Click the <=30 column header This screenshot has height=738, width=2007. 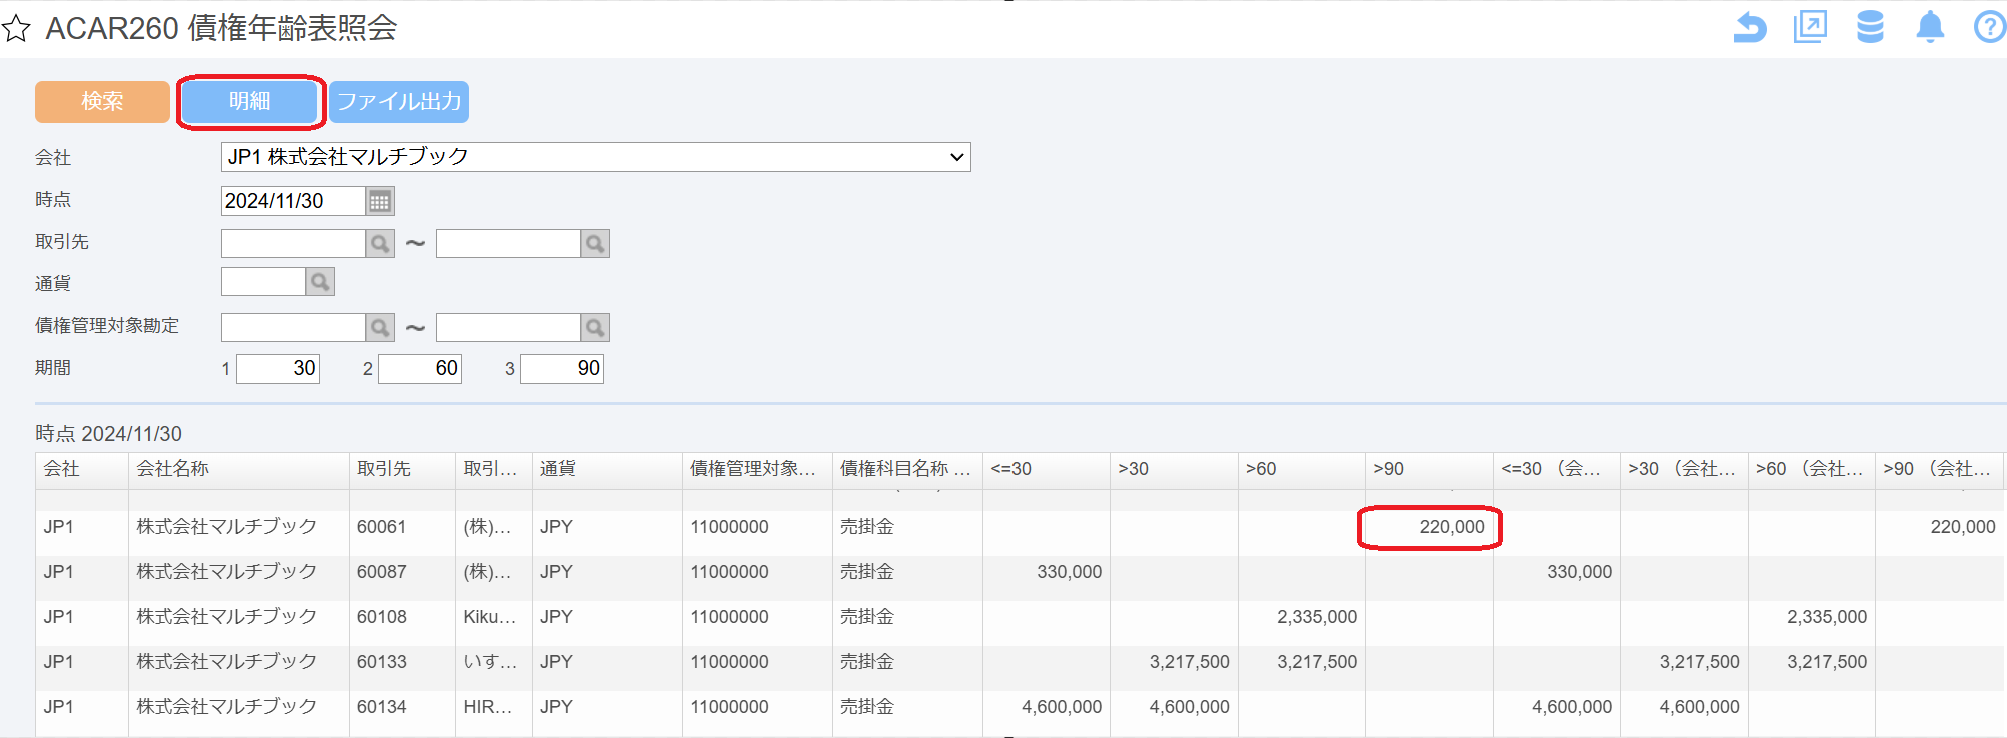click(1046, 469)
